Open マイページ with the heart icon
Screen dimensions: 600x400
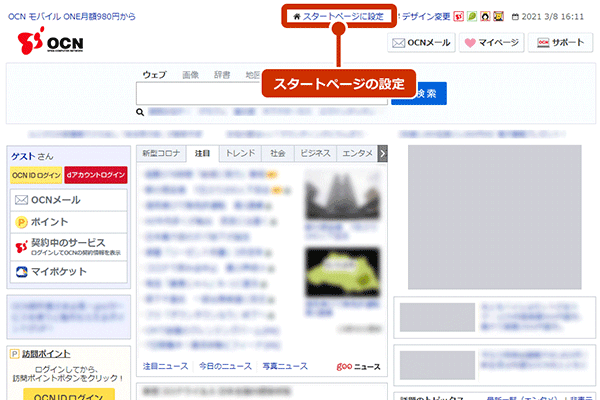(x=492, y=42)
